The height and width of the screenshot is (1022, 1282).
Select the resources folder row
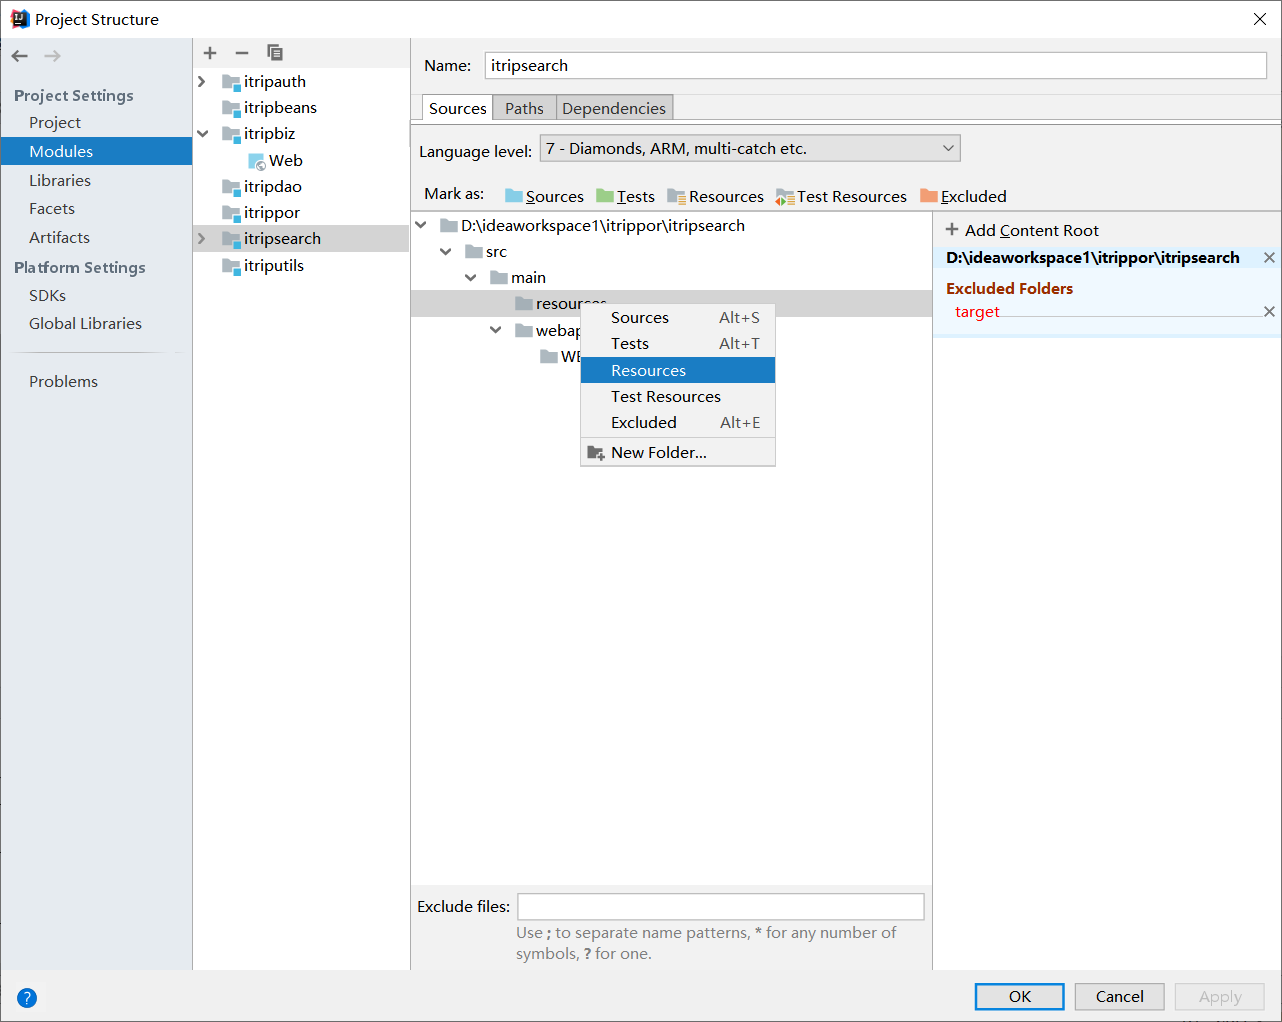click(x=671, y=303)
